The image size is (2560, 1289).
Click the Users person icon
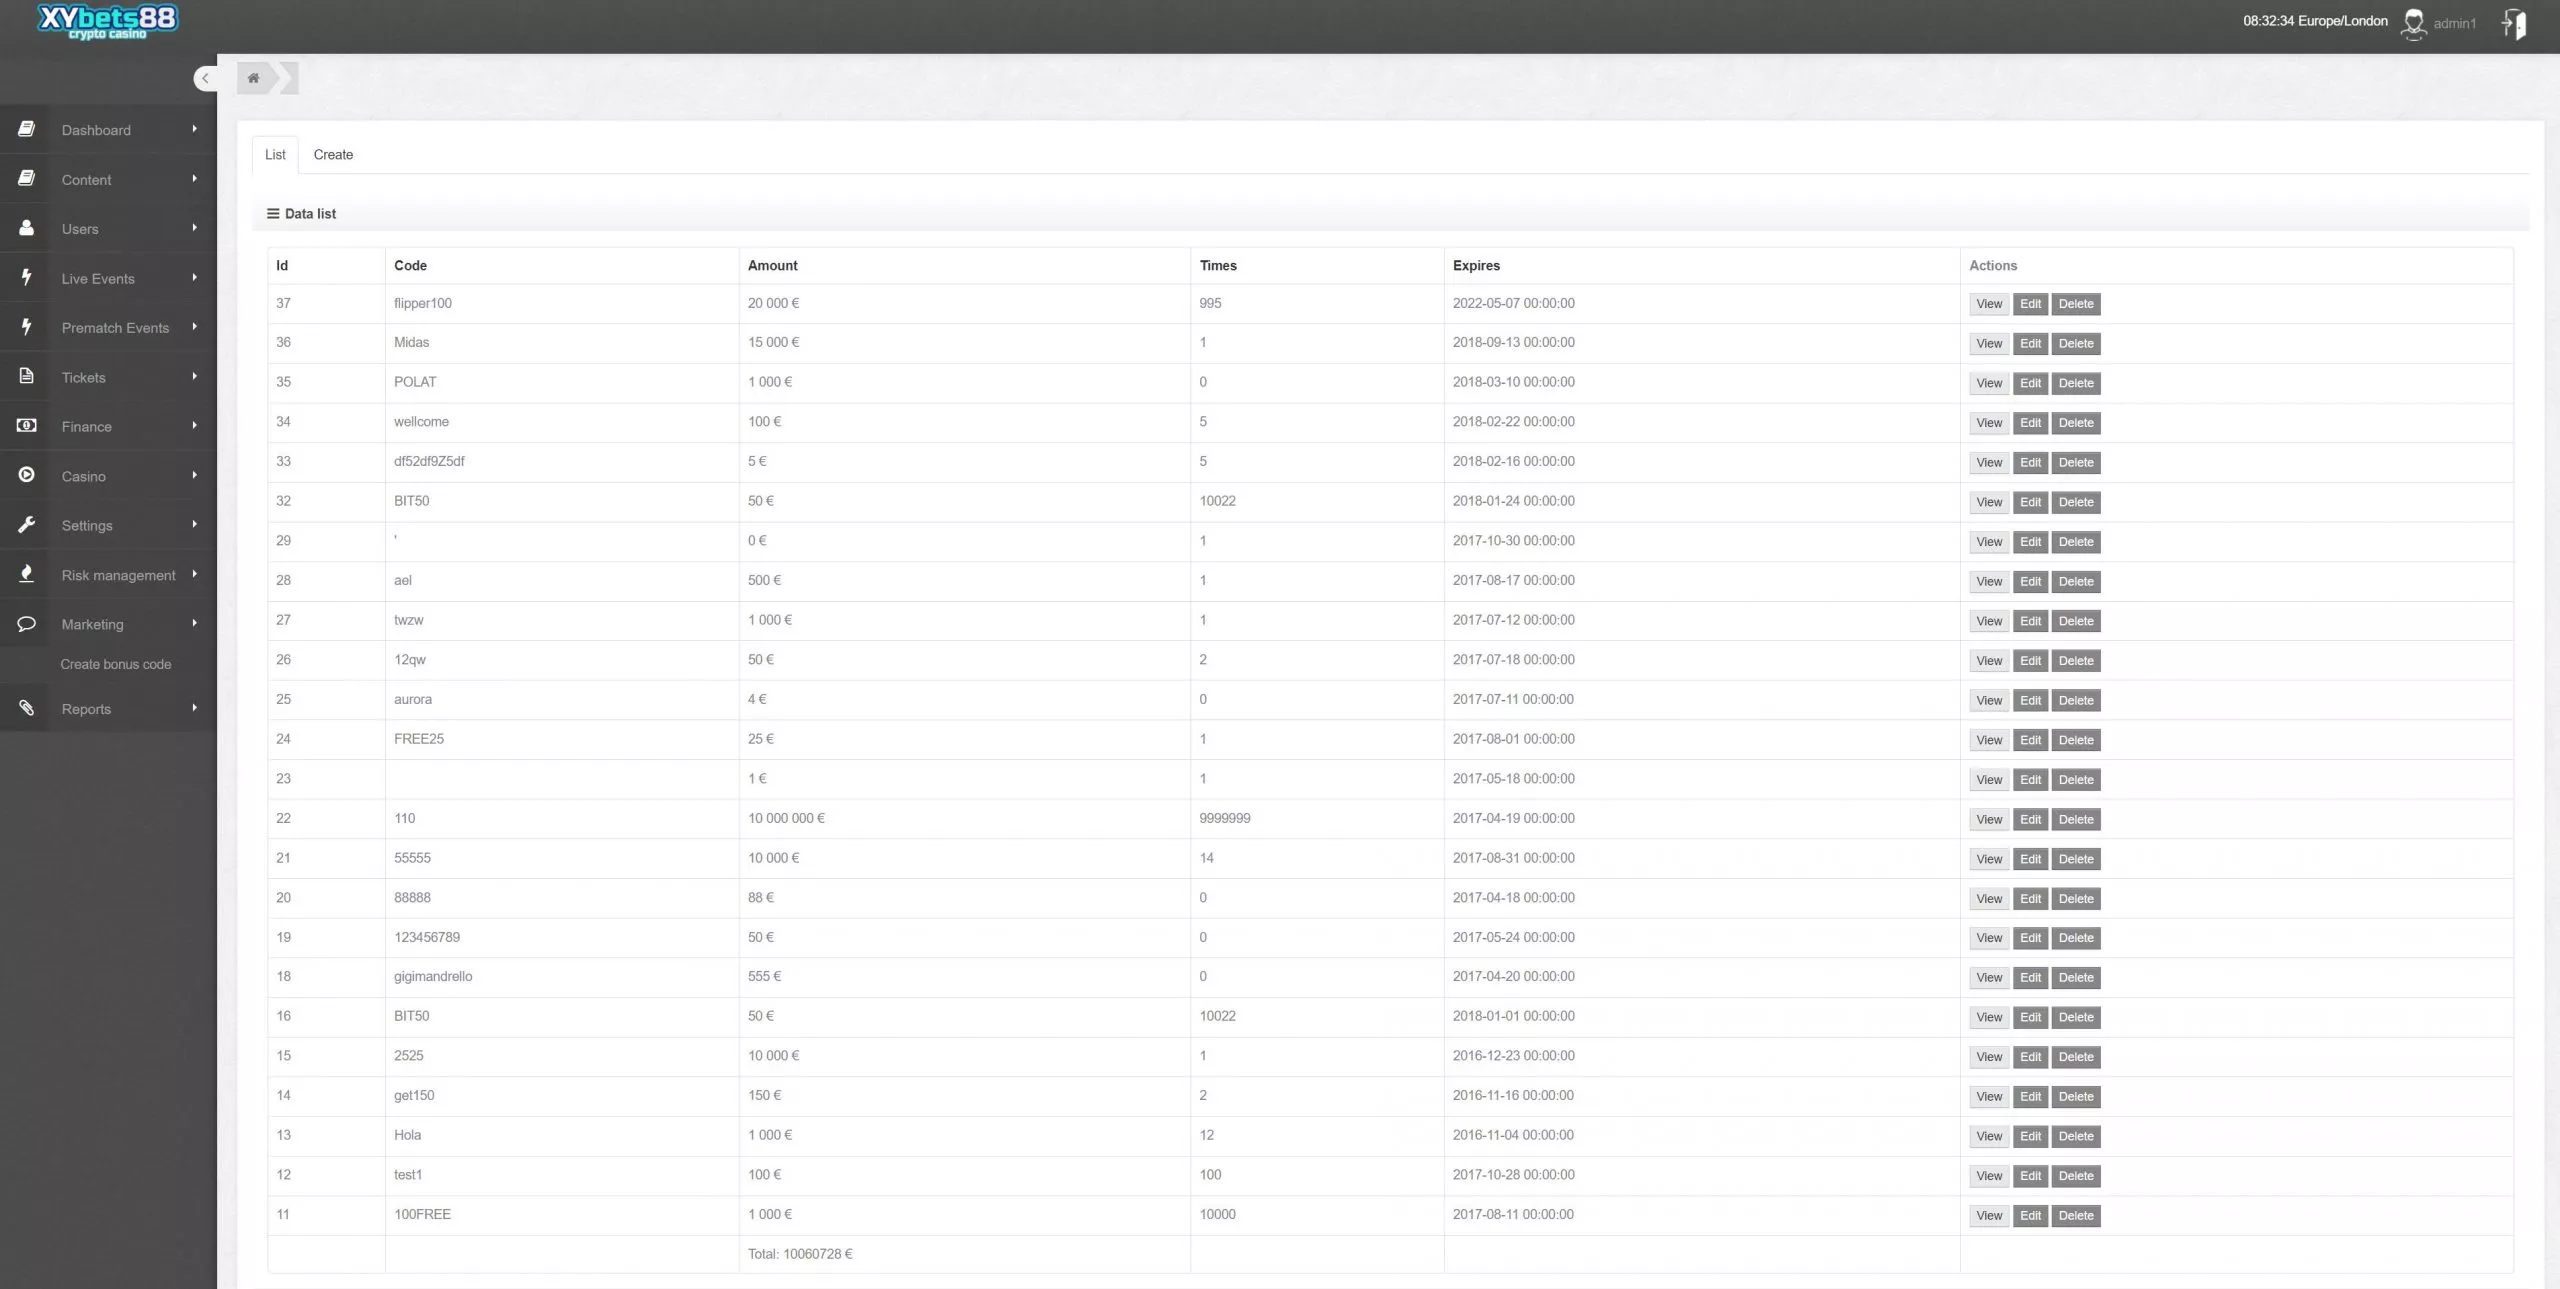pos(27,228)
